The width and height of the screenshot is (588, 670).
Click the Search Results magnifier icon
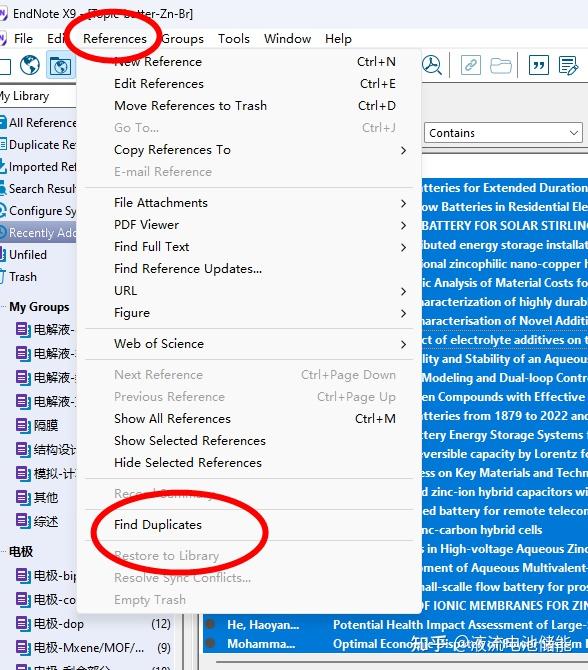point(3,188)
